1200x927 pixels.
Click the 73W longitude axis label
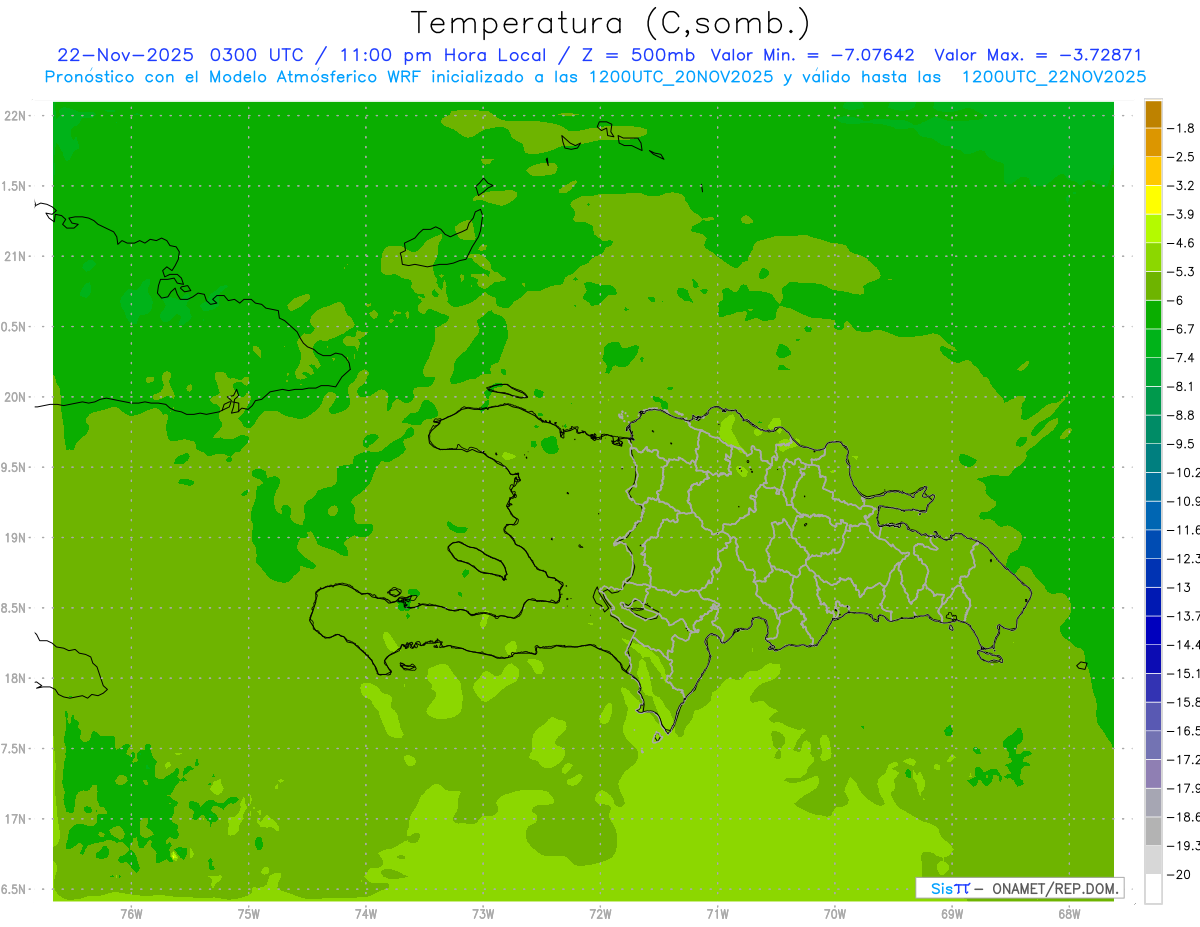[x=483, y=913]
